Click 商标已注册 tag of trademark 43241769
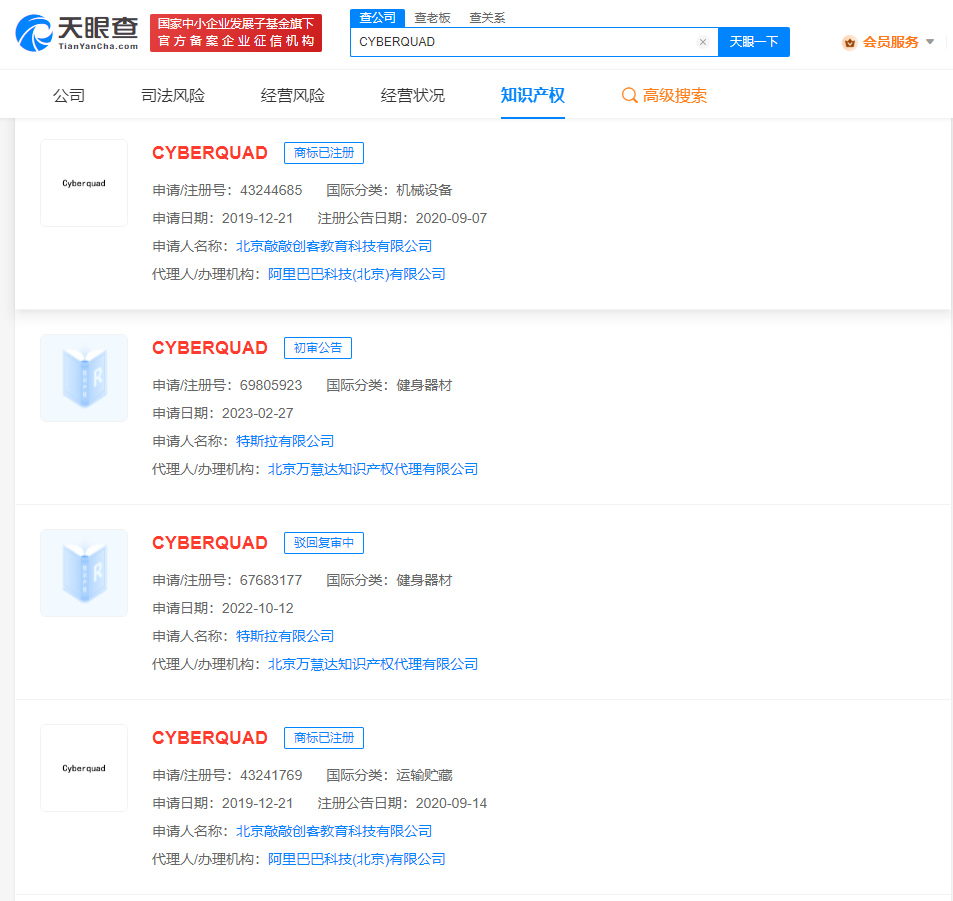Viewport: 953px width, 901px height. (324, 738)
